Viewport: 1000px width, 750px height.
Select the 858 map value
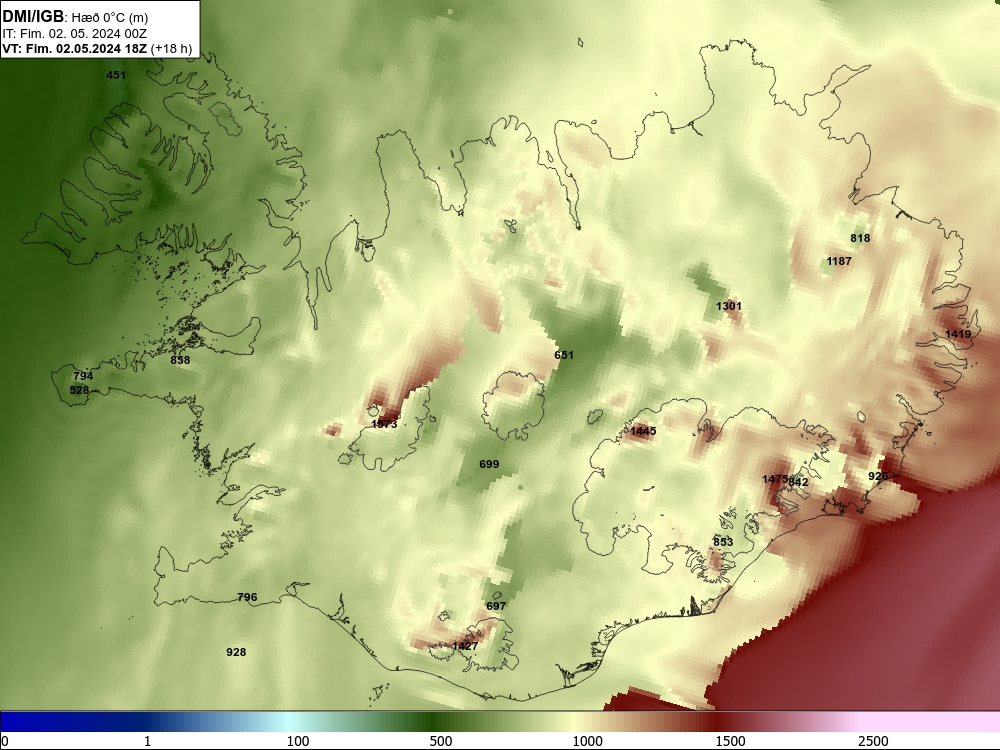180,360
